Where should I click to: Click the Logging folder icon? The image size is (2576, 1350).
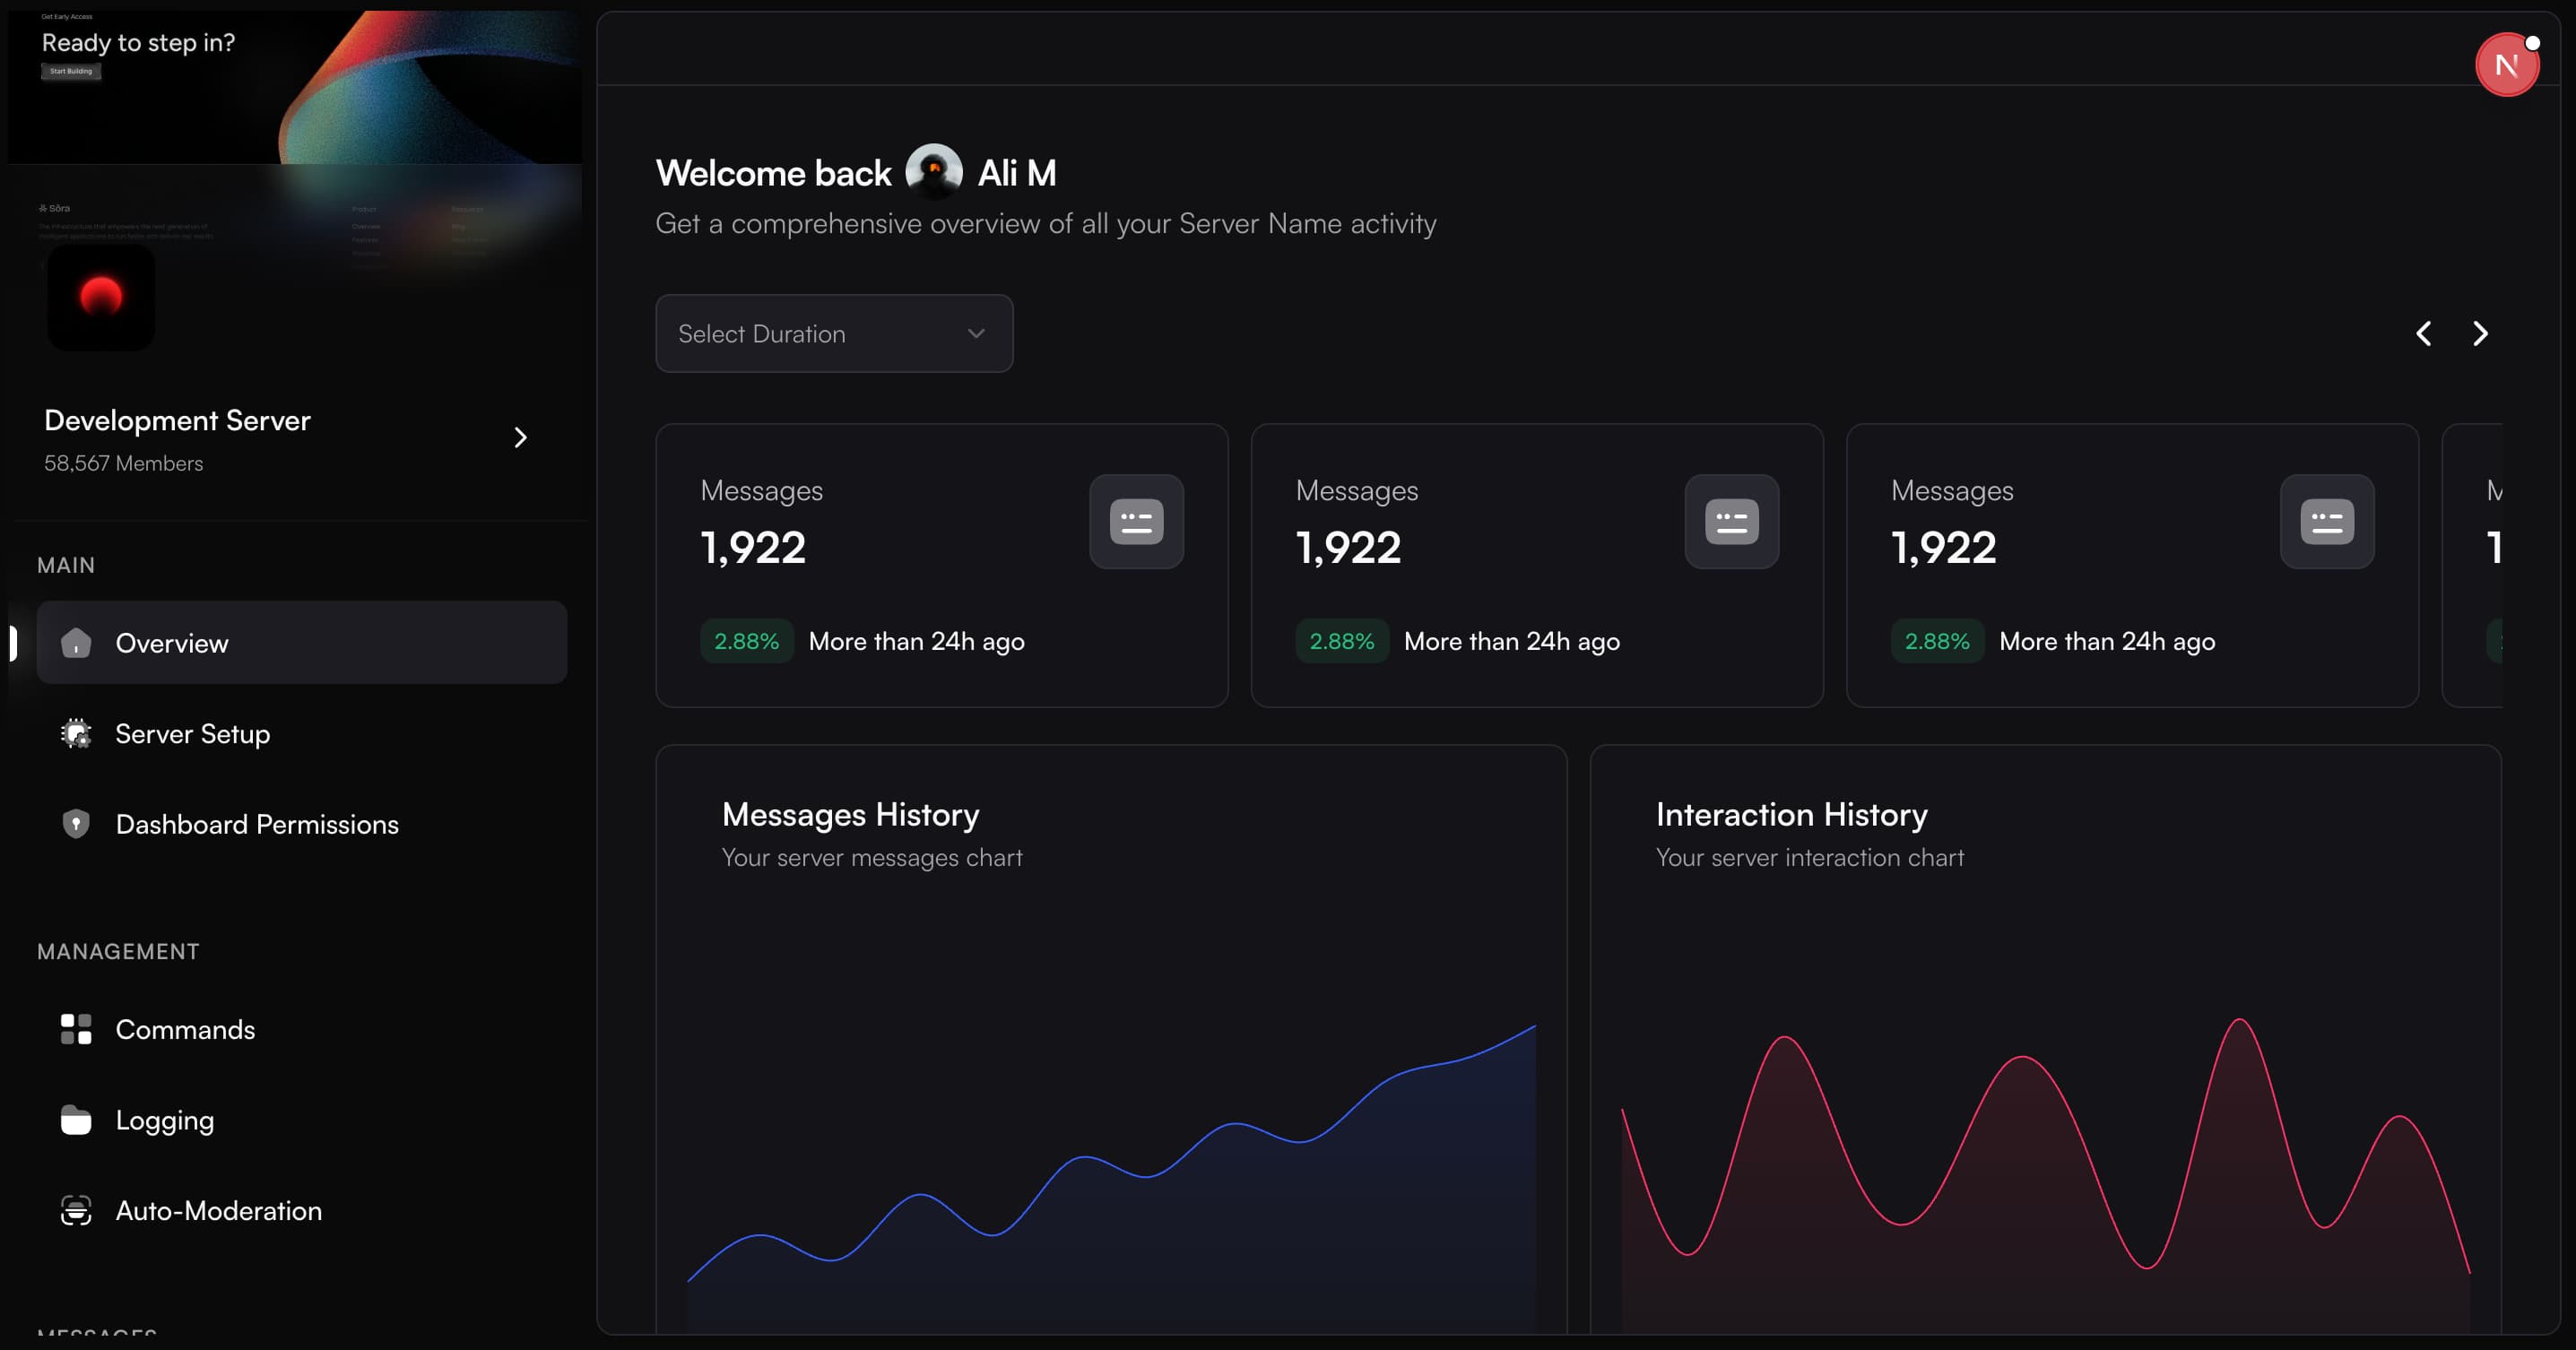coord(76,1119)
